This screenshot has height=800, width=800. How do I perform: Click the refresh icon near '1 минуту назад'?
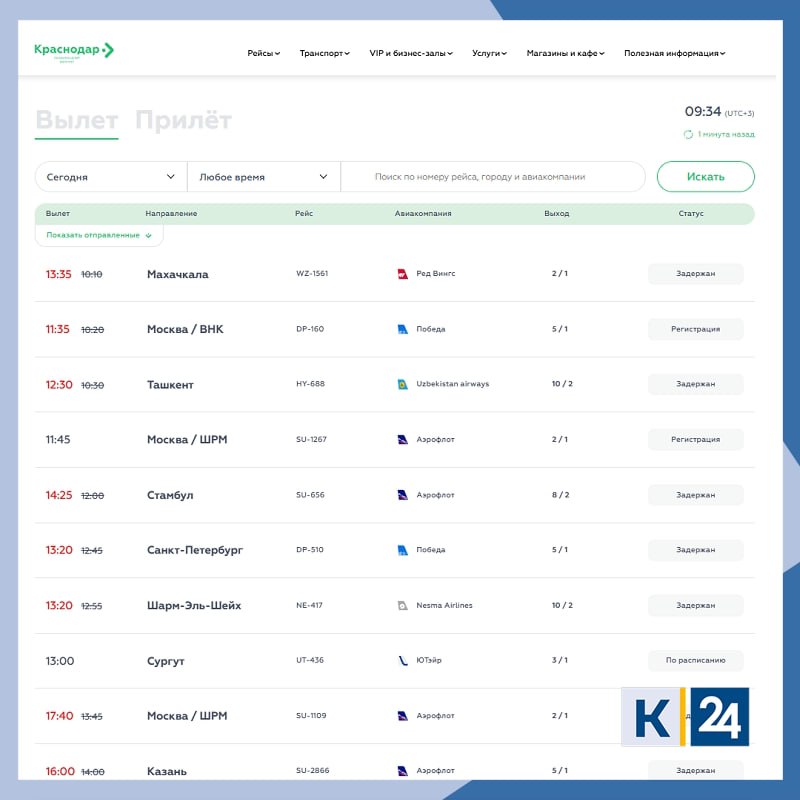point(688,134)
